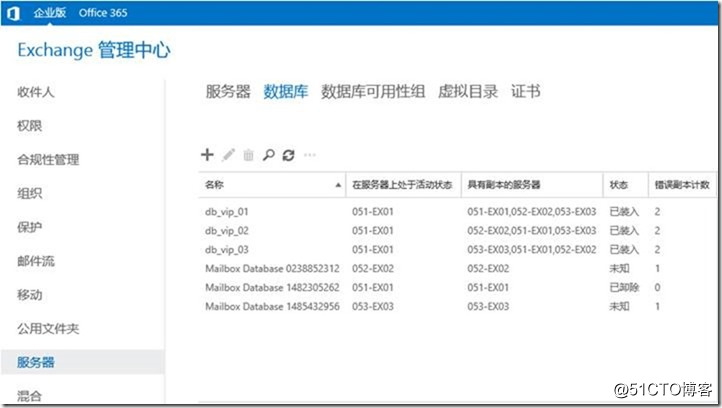Image resolution: width=722 pixels, height=408 pixels.
Task: Select Mailbox Database 1482305262 row
Action: (x=457, y=287)
